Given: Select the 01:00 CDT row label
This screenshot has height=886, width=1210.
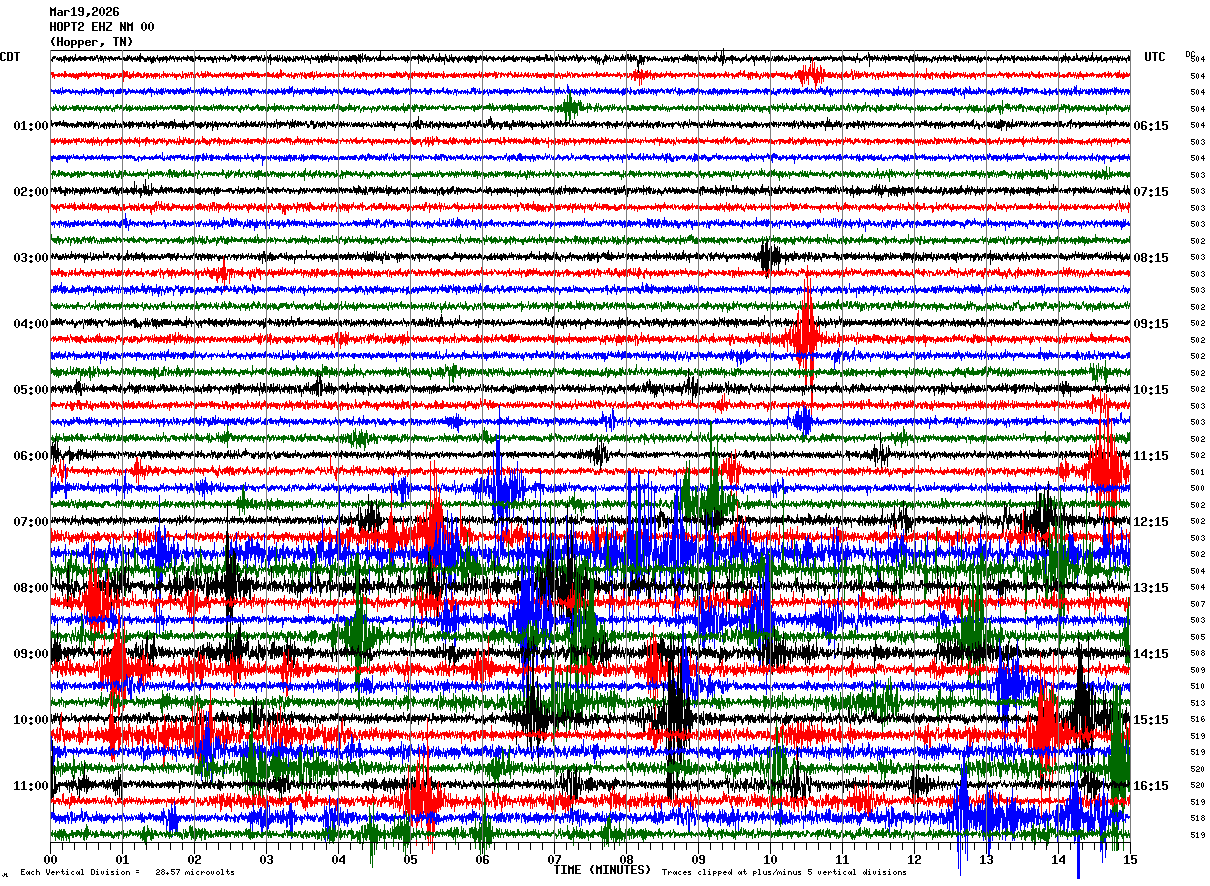Looking at the screenshot, I should click(x=31, y=126).
